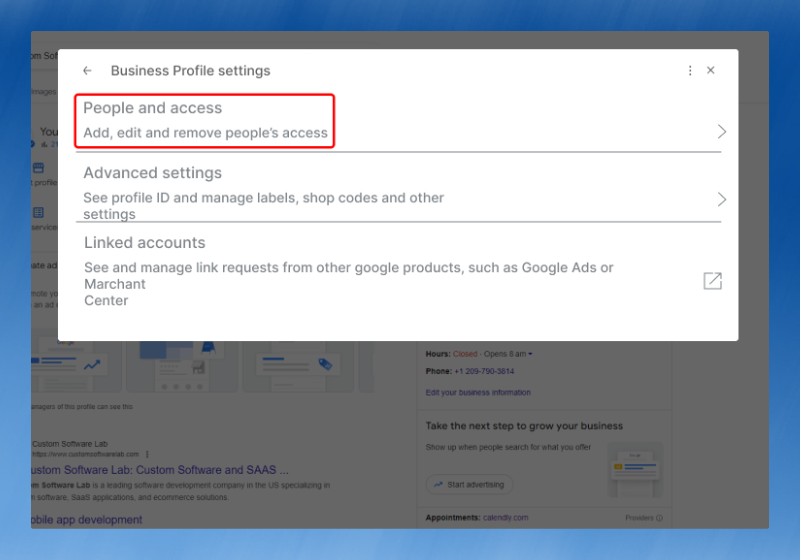Close the Business Profile settings dialog
Image resolution: width=800 pixels, height=560 pixels.
(x=710, y=70)
